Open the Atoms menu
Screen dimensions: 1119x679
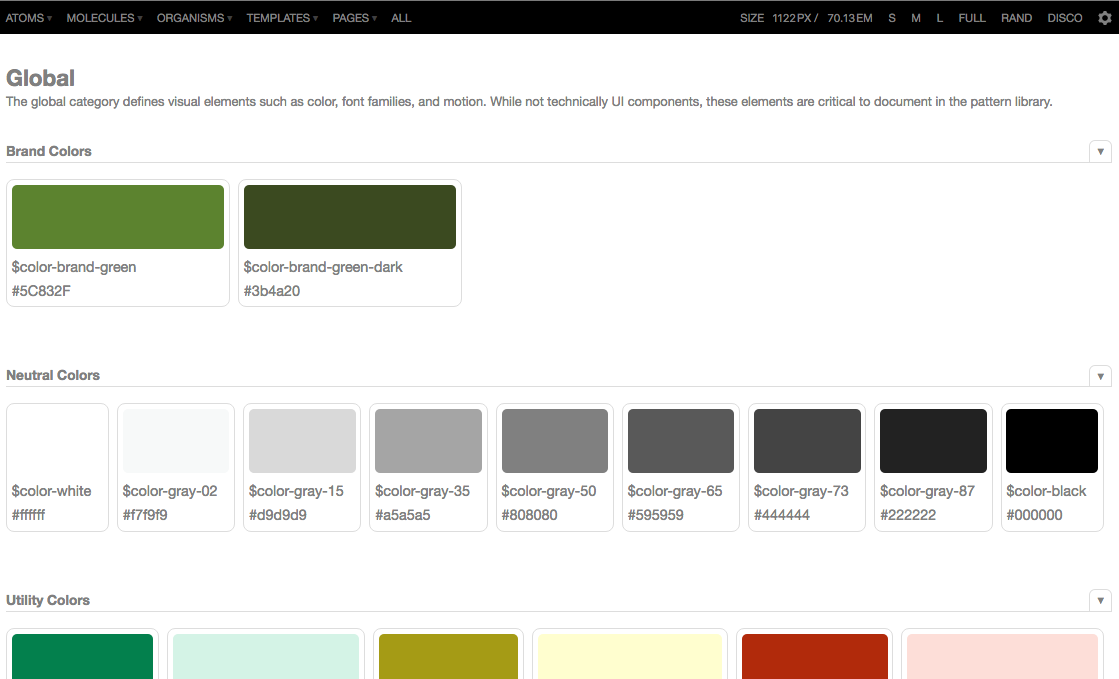tap(29, 18)
